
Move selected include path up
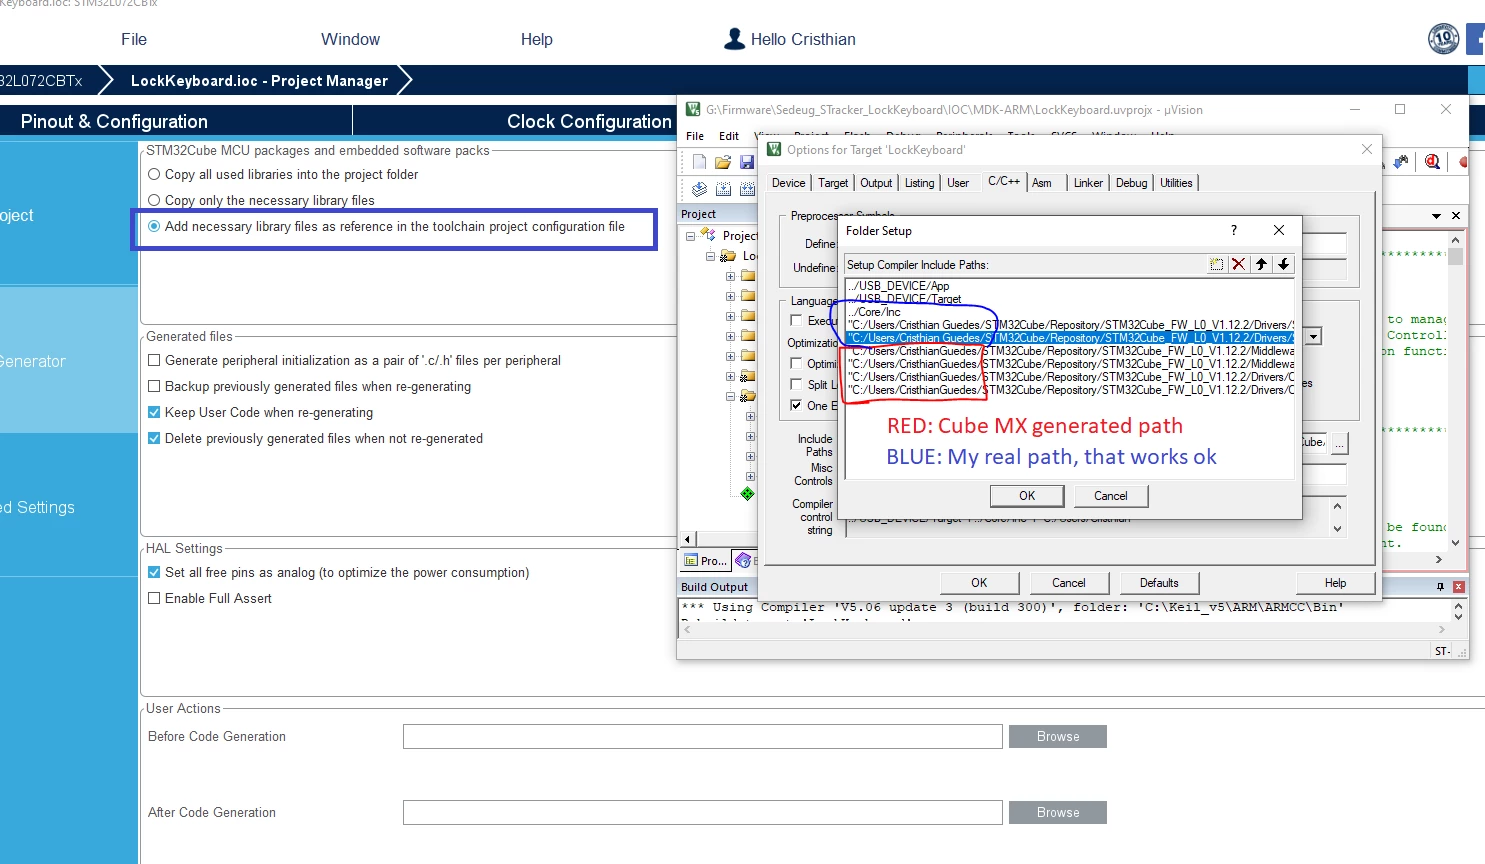1261,264
